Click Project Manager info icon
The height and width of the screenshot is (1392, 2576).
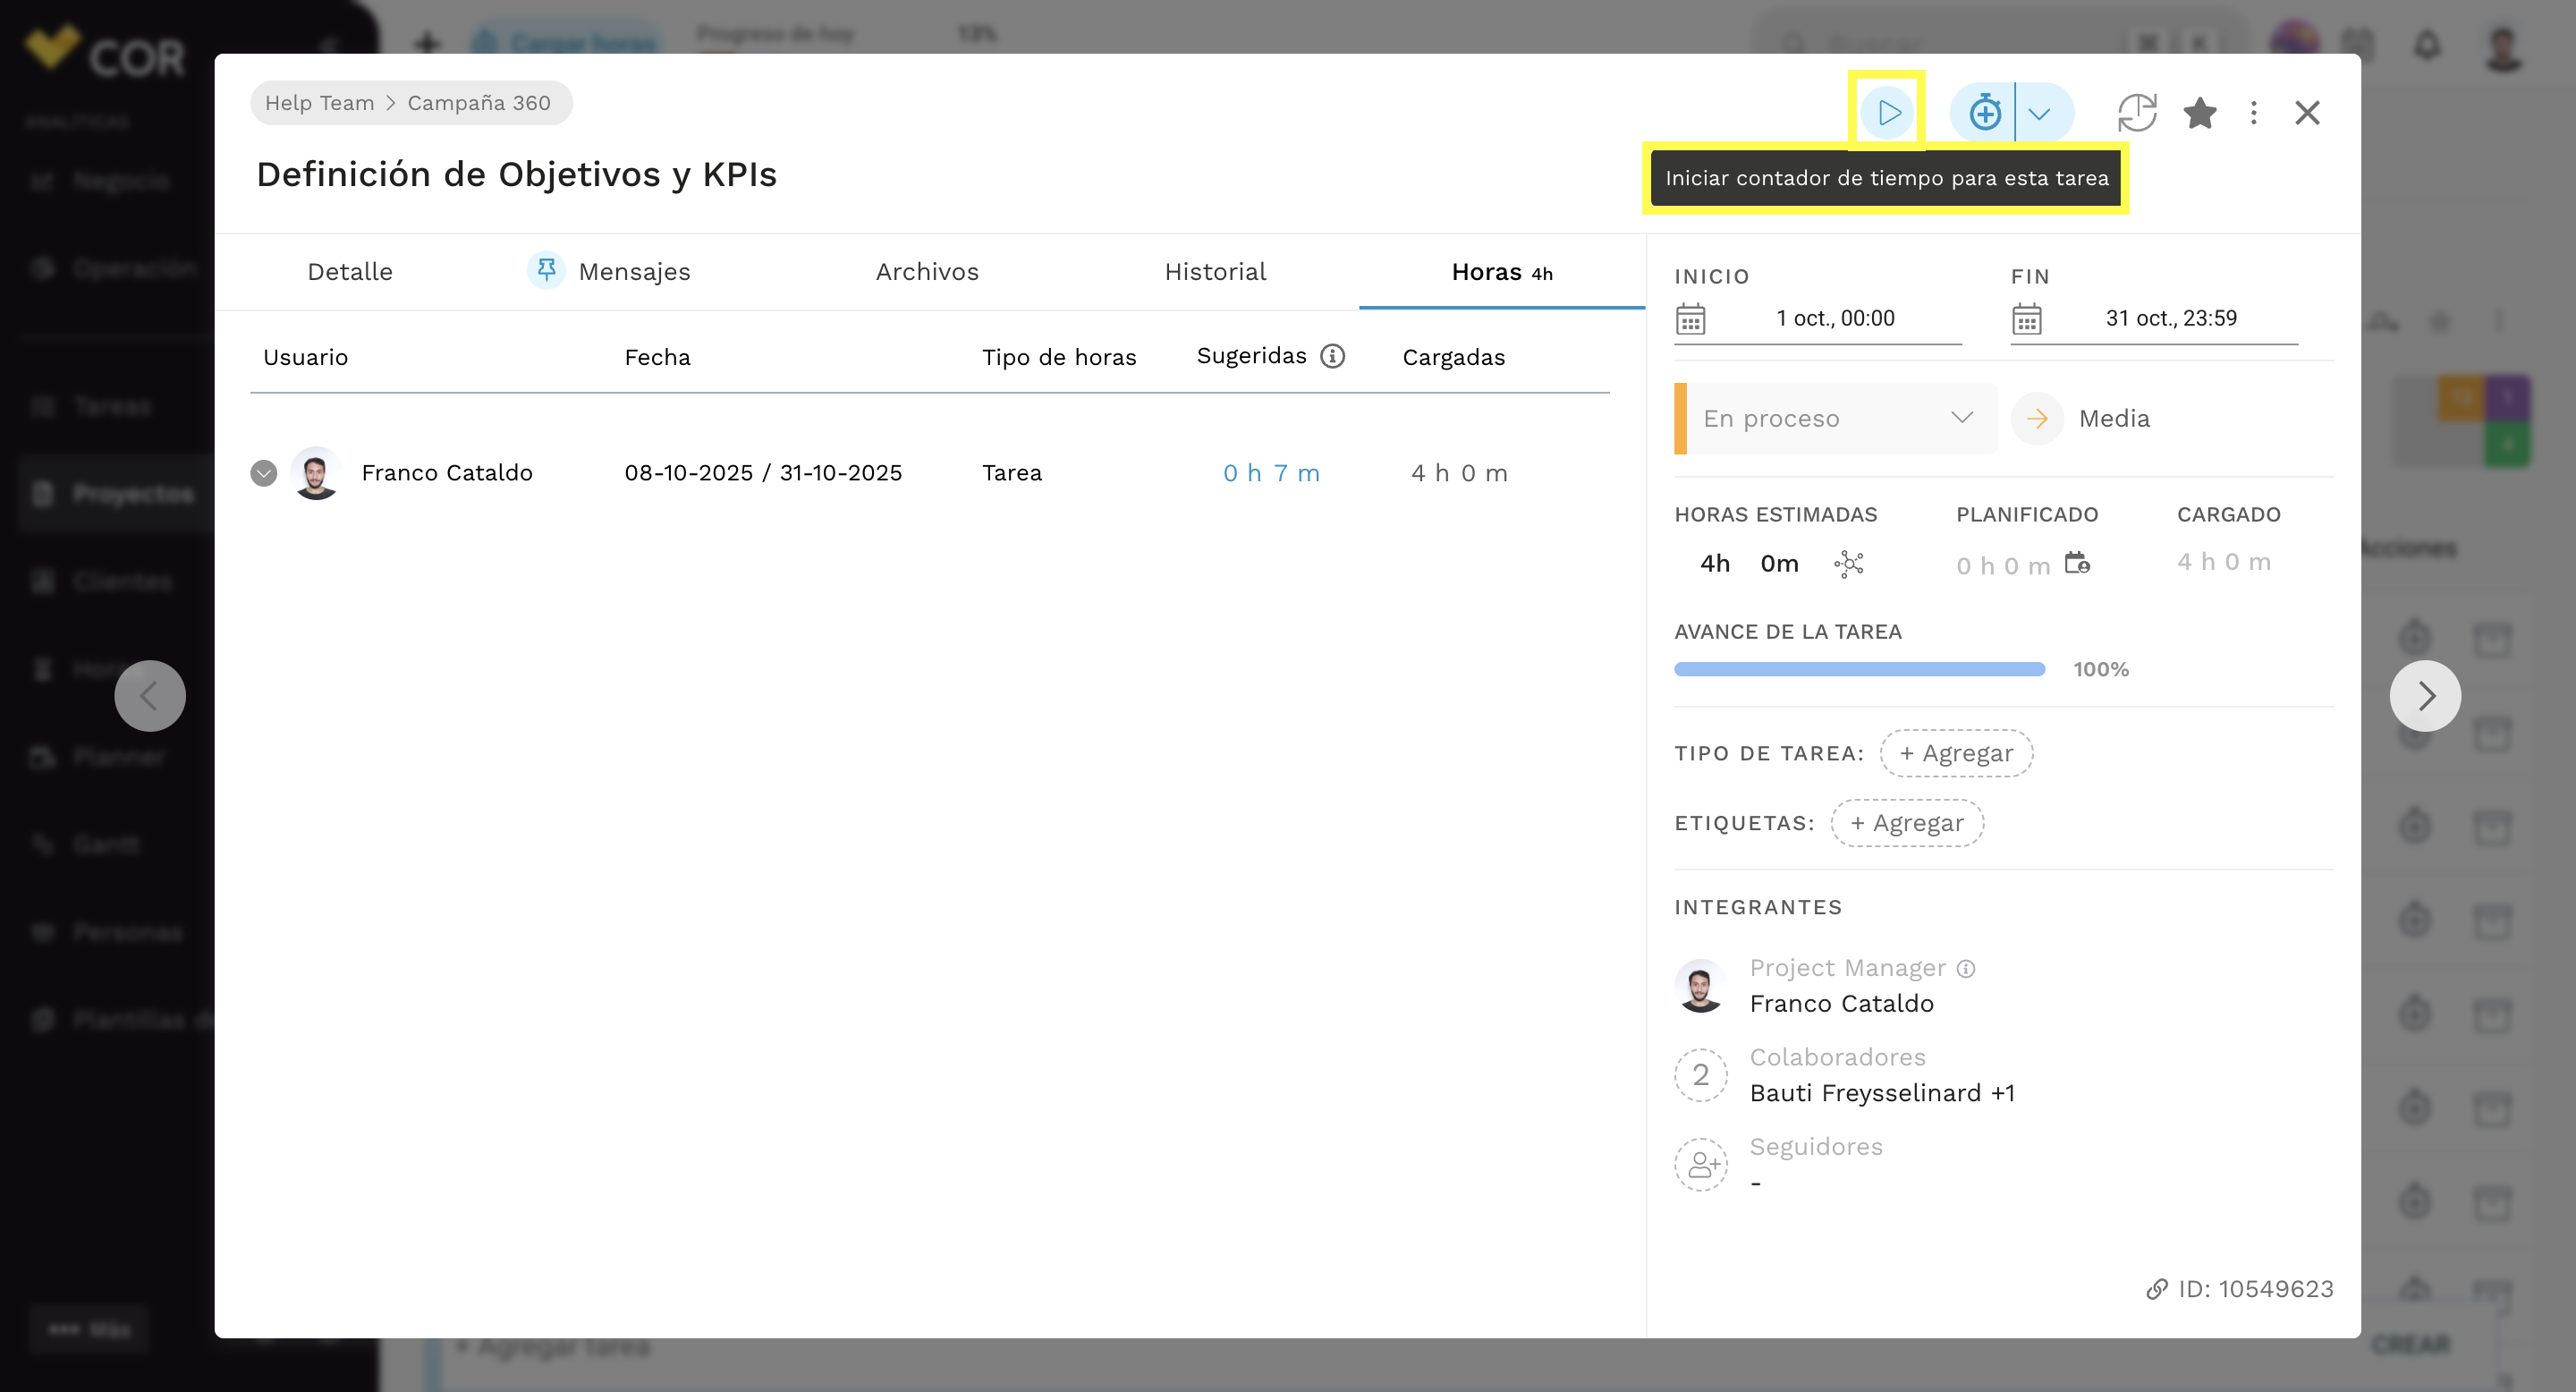[1965, 968]
